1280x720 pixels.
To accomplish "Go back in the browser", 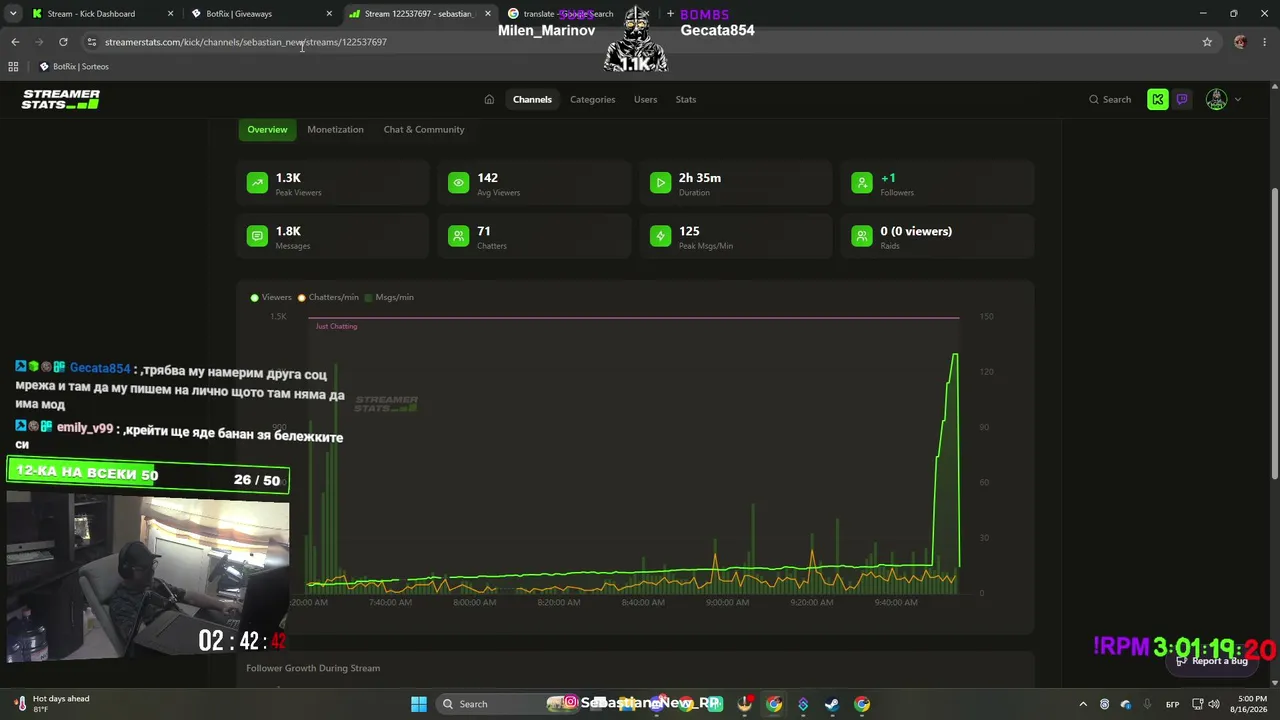I will (x=15, y=42).
